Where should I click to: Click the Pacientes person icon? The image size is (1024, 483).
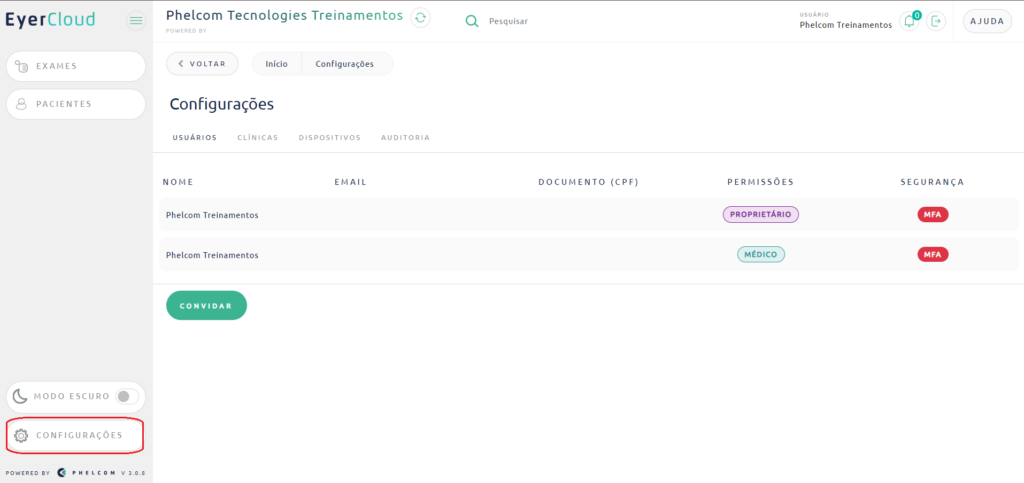click(x=21, y=104)
